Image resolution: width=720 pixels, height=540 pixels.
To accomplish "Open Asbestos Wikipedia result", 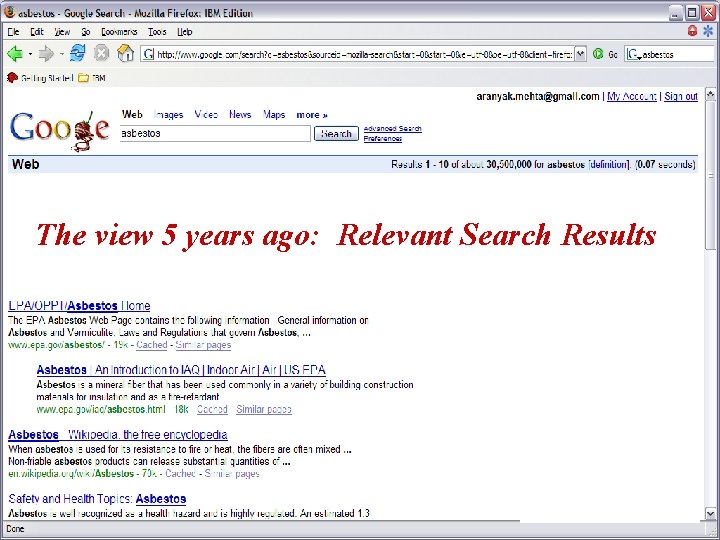I will [118, 434].
